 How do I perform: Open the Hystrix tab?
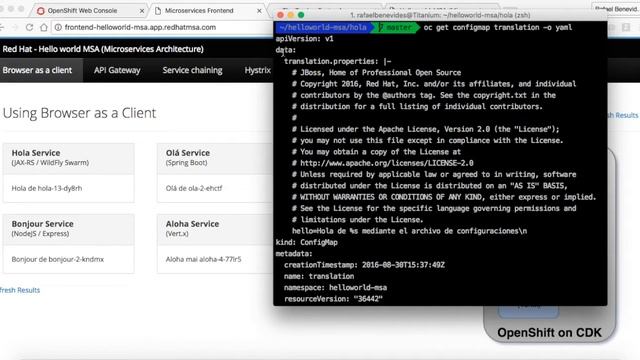(258, 70)
